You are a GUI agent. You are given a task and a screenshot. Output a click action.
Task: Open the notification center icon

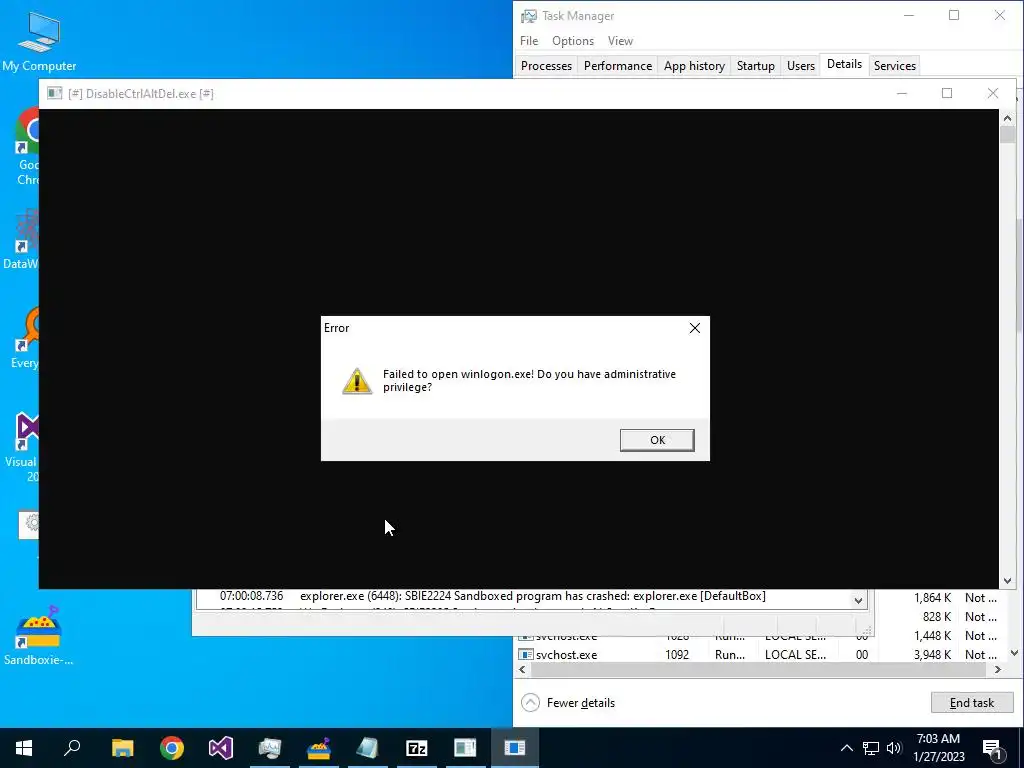coord(992,748)
